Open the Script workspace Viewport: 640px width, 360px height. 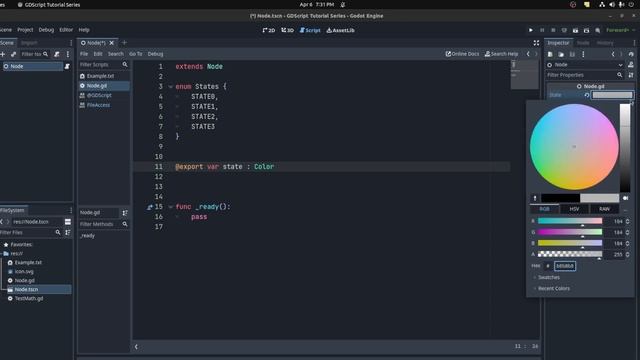pyautogui.click(x=310, y=30)
